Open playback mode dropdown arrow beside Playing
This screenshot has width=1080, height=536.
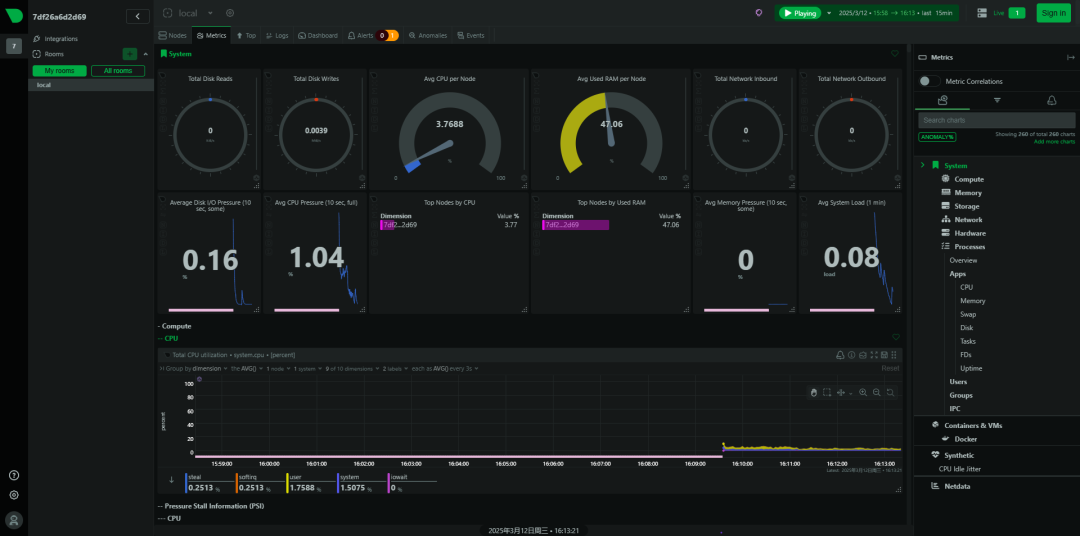pos(829,13)
